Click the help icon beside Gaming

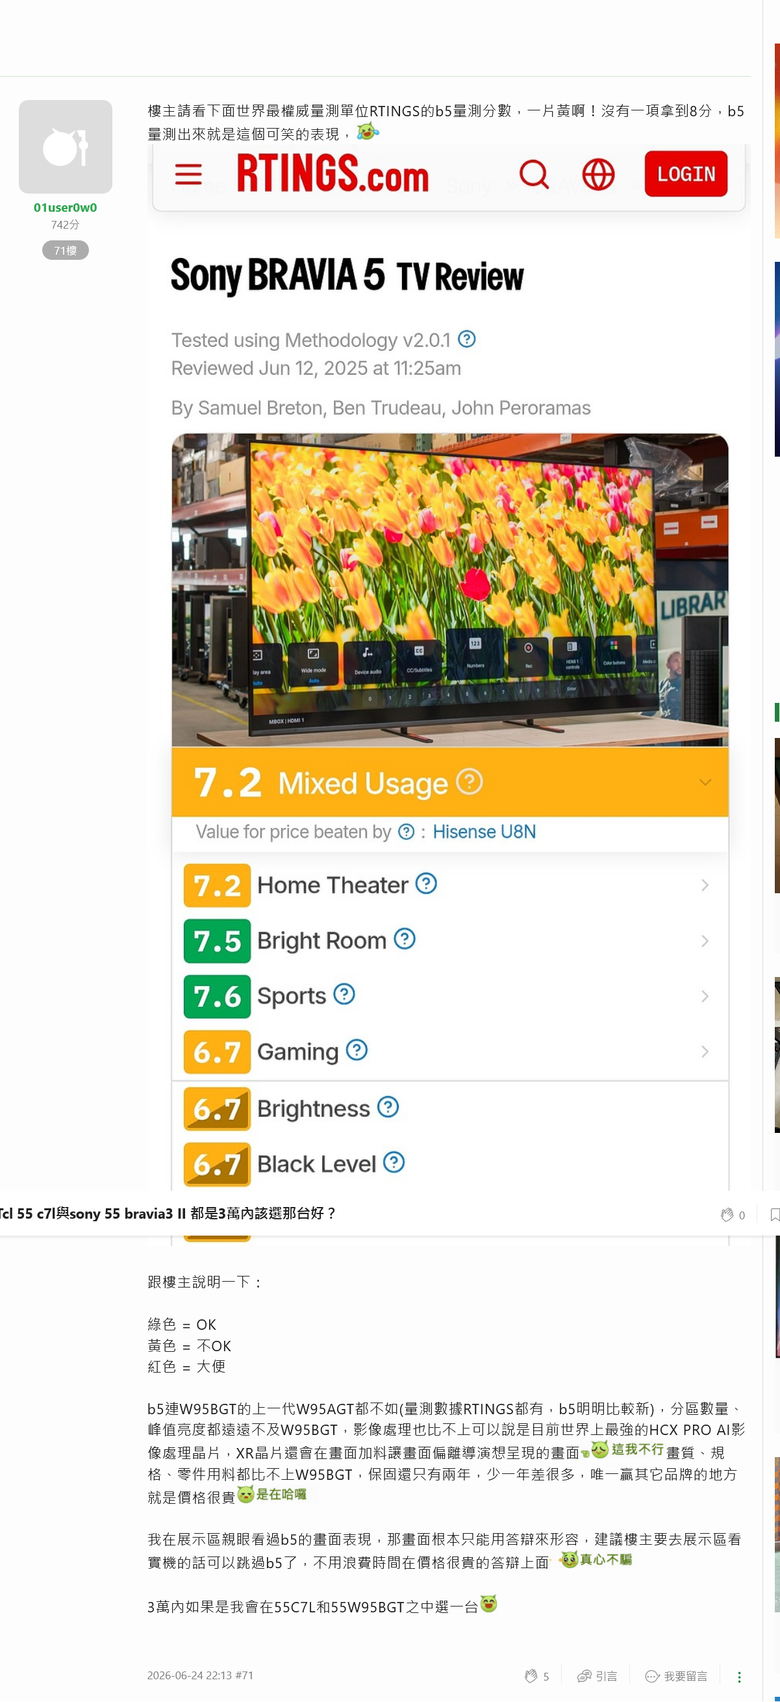pyautogui.click(x=357, y=1049)
